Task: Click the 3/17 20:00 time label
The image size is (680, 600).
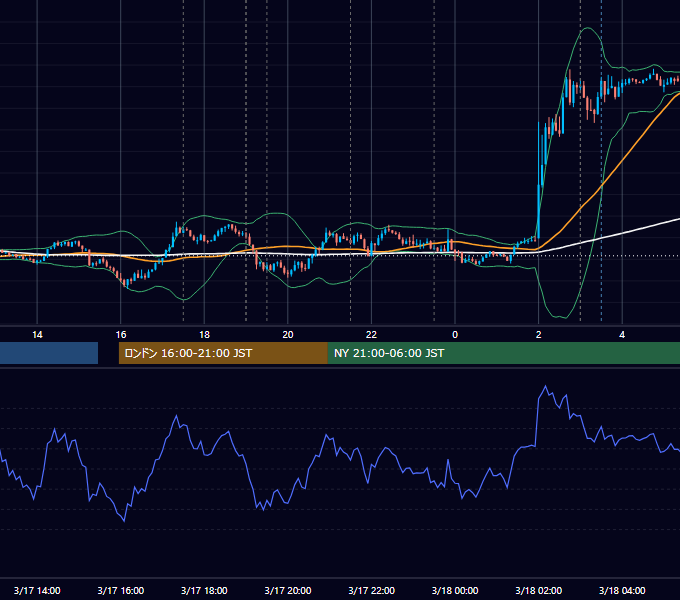Action: [288, 590]
